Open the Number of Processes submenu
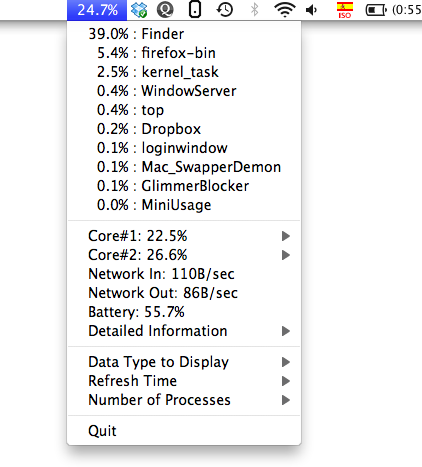422x467 pixels. pyautogui.click(x=184, y=400)
